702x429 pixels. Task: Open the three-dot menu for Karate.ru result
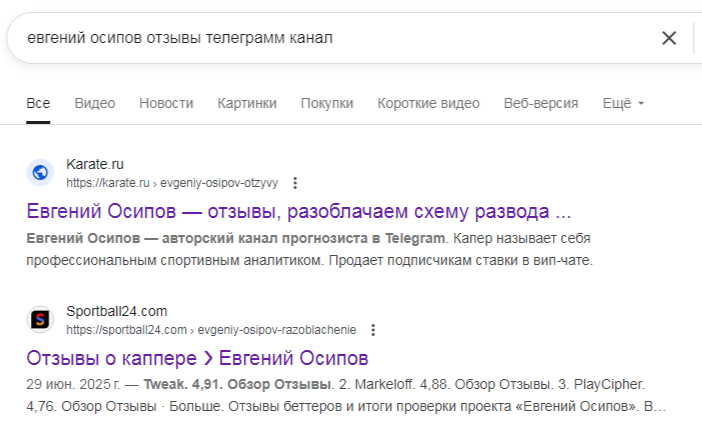pyautogui.click(x=295, y=183)
